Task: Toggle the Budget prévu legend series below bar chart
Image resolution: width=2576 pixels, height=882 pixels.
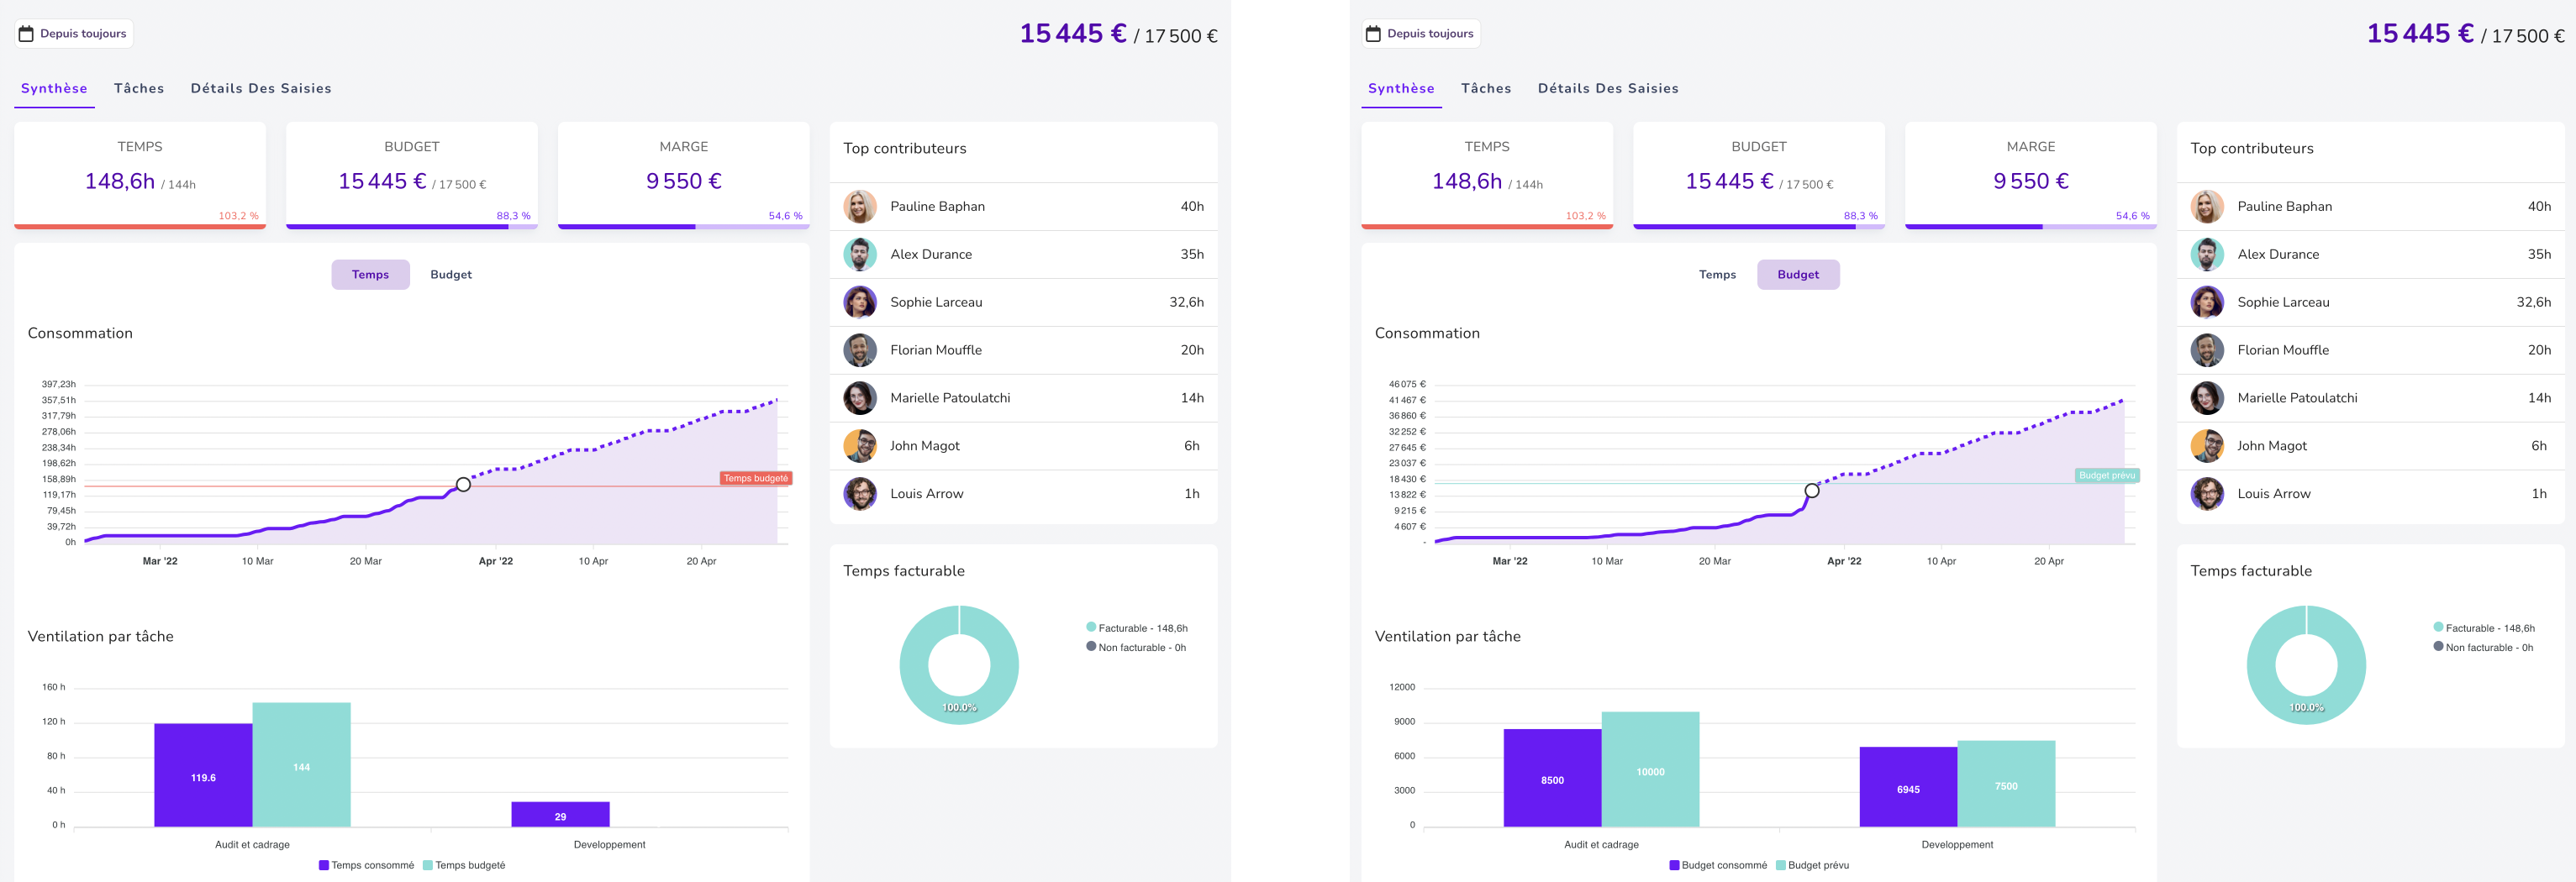Action: click(x=1812, y=866)
